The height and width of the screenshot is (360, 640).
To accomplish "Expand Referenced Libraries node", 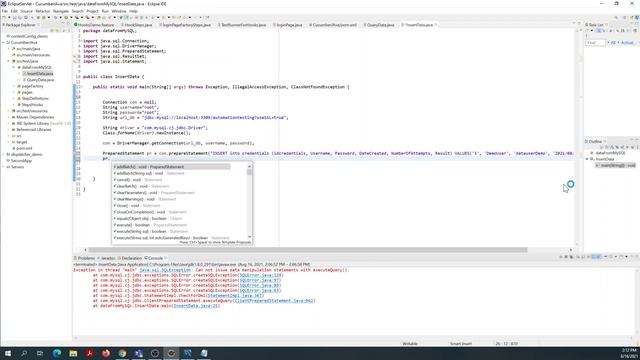I will [9, 129].
